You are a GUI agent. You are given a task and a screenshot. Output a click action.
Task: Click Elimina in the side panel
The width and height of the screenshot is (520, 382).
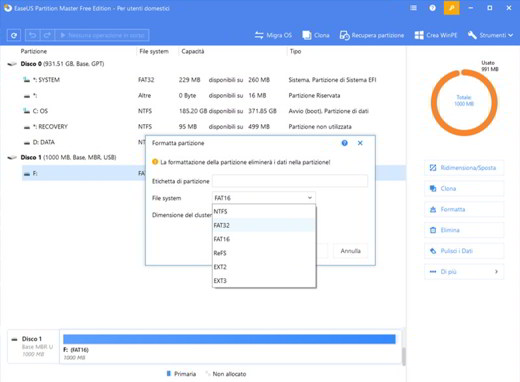(x=464, y=230)
